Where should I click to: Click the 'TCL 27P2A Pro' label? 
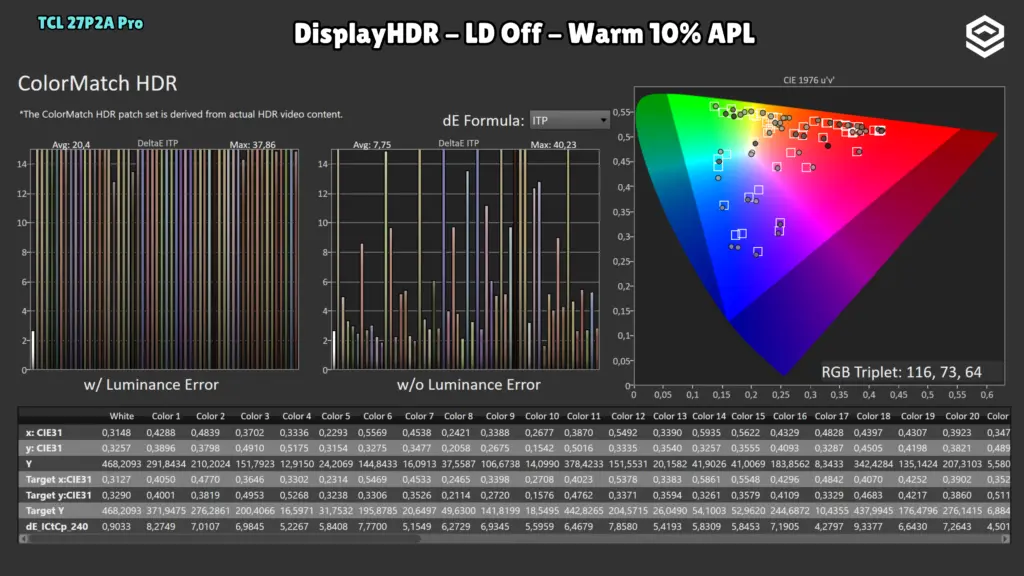click(x=90, y=24)
